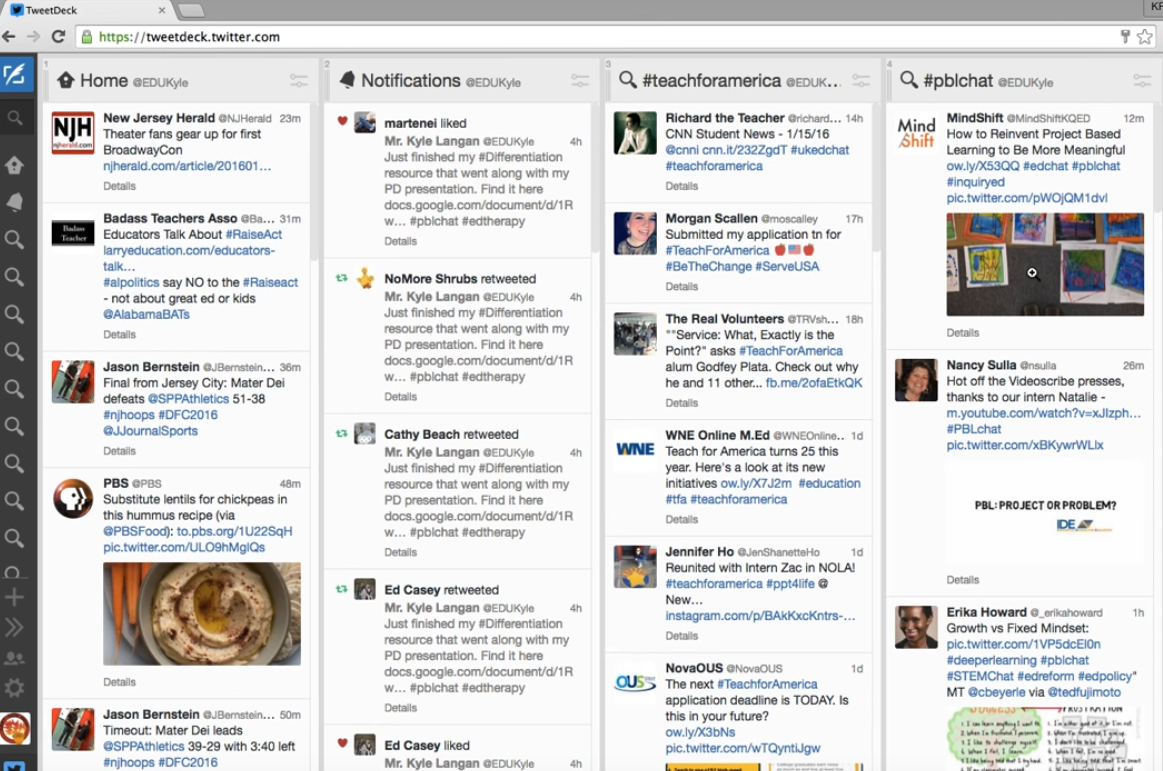Click the heart icon on martenei liked notification
1163x771 pixels.
[342, 121]
